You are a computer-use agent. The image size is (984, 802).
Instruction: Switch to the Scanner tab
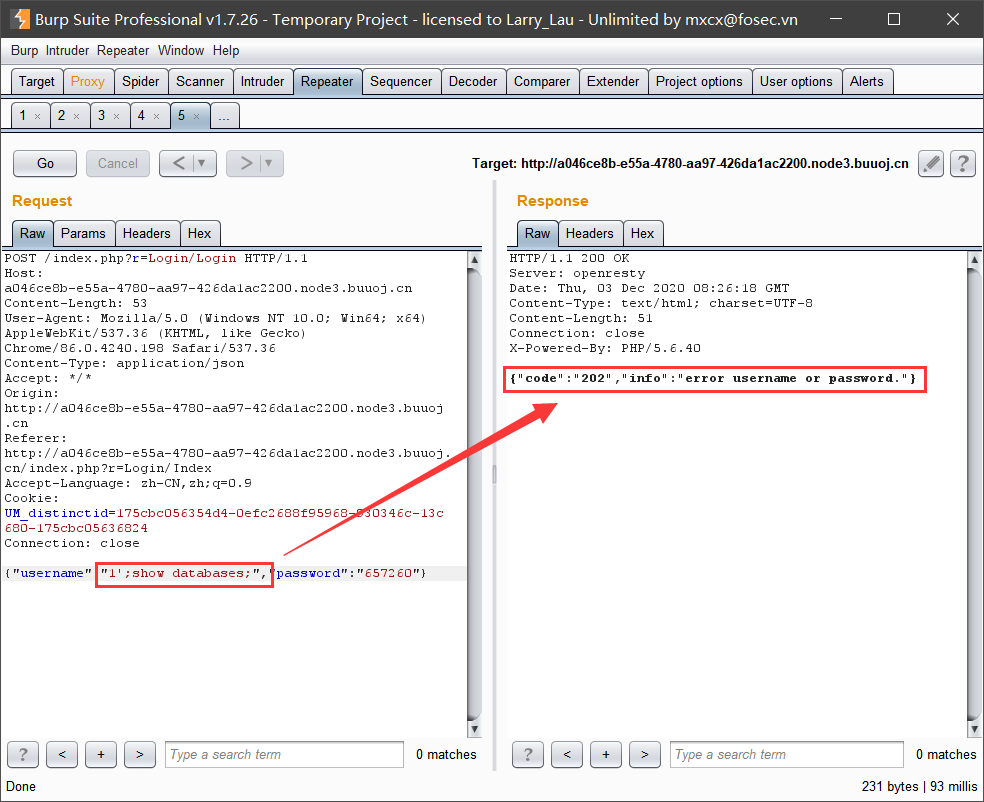200,82
